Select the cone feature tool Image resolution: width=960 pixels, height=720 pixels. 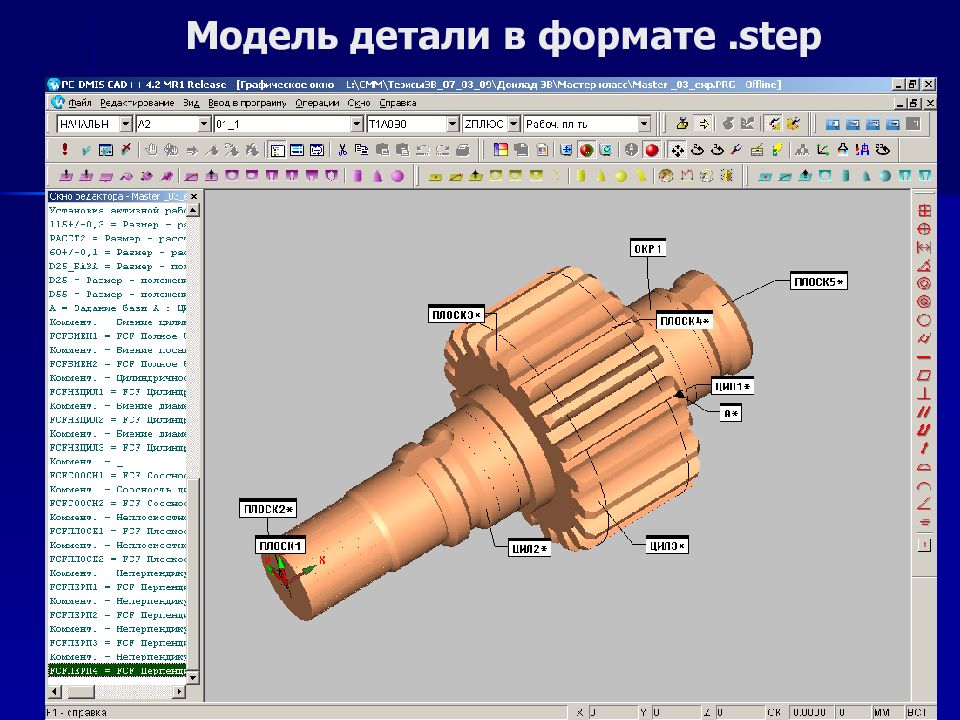pyautogui.click(x=378, y=177)
